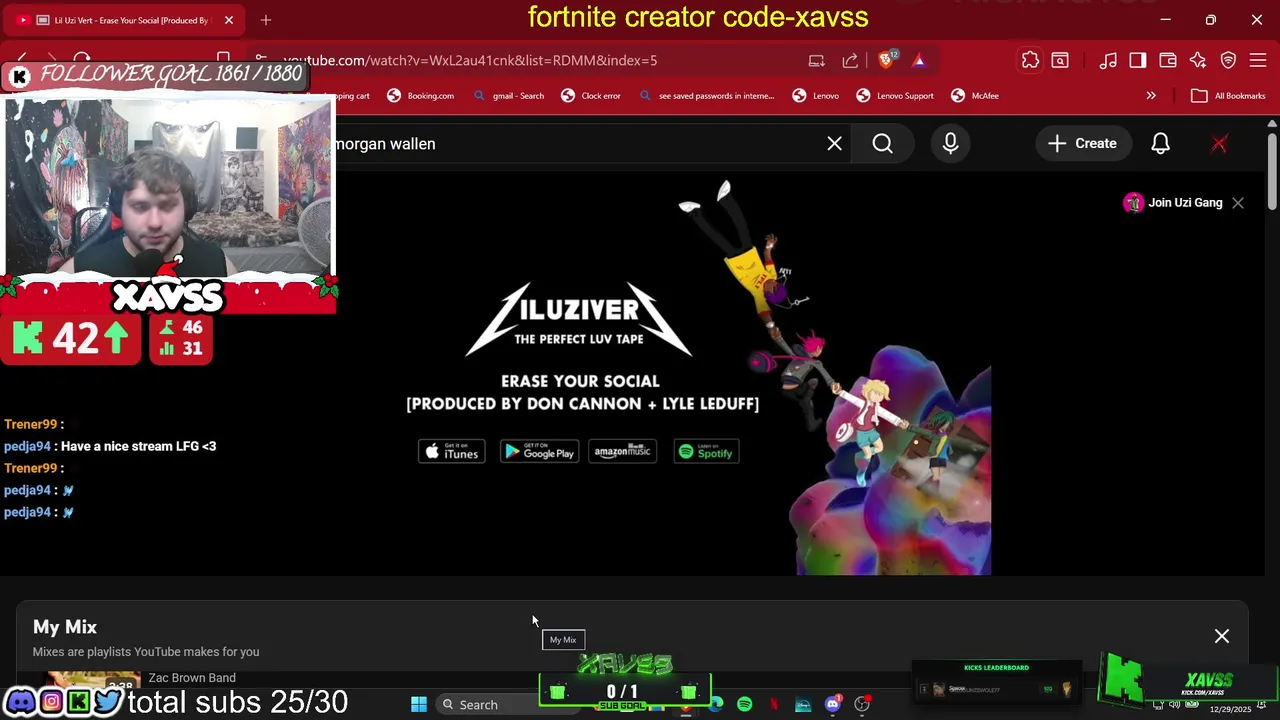Open Spotify from the taskbar
This screenshot has width=1280, height=720.
pyautogui.click(x=745, y=705)
